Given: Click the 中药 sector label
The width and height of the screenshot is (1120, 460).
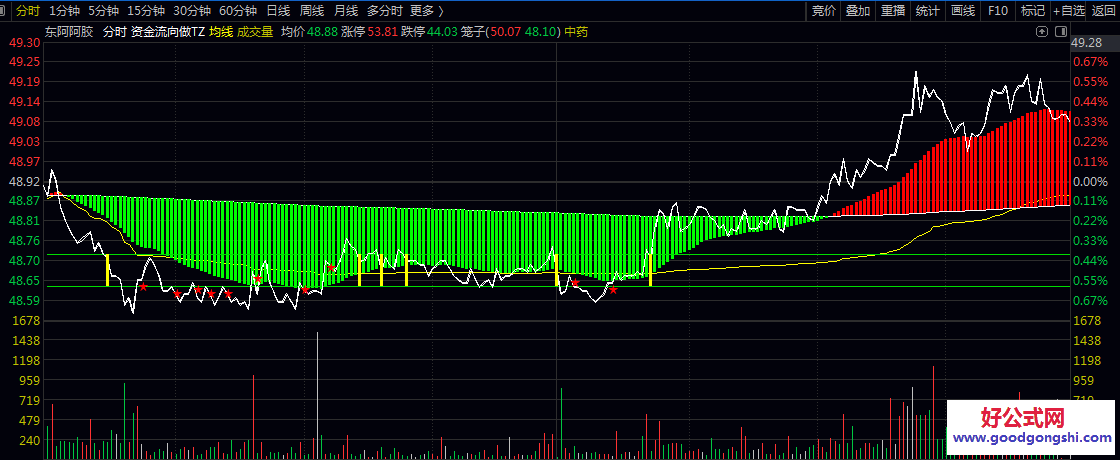Looking at the screenshot, I should (576, 32).
